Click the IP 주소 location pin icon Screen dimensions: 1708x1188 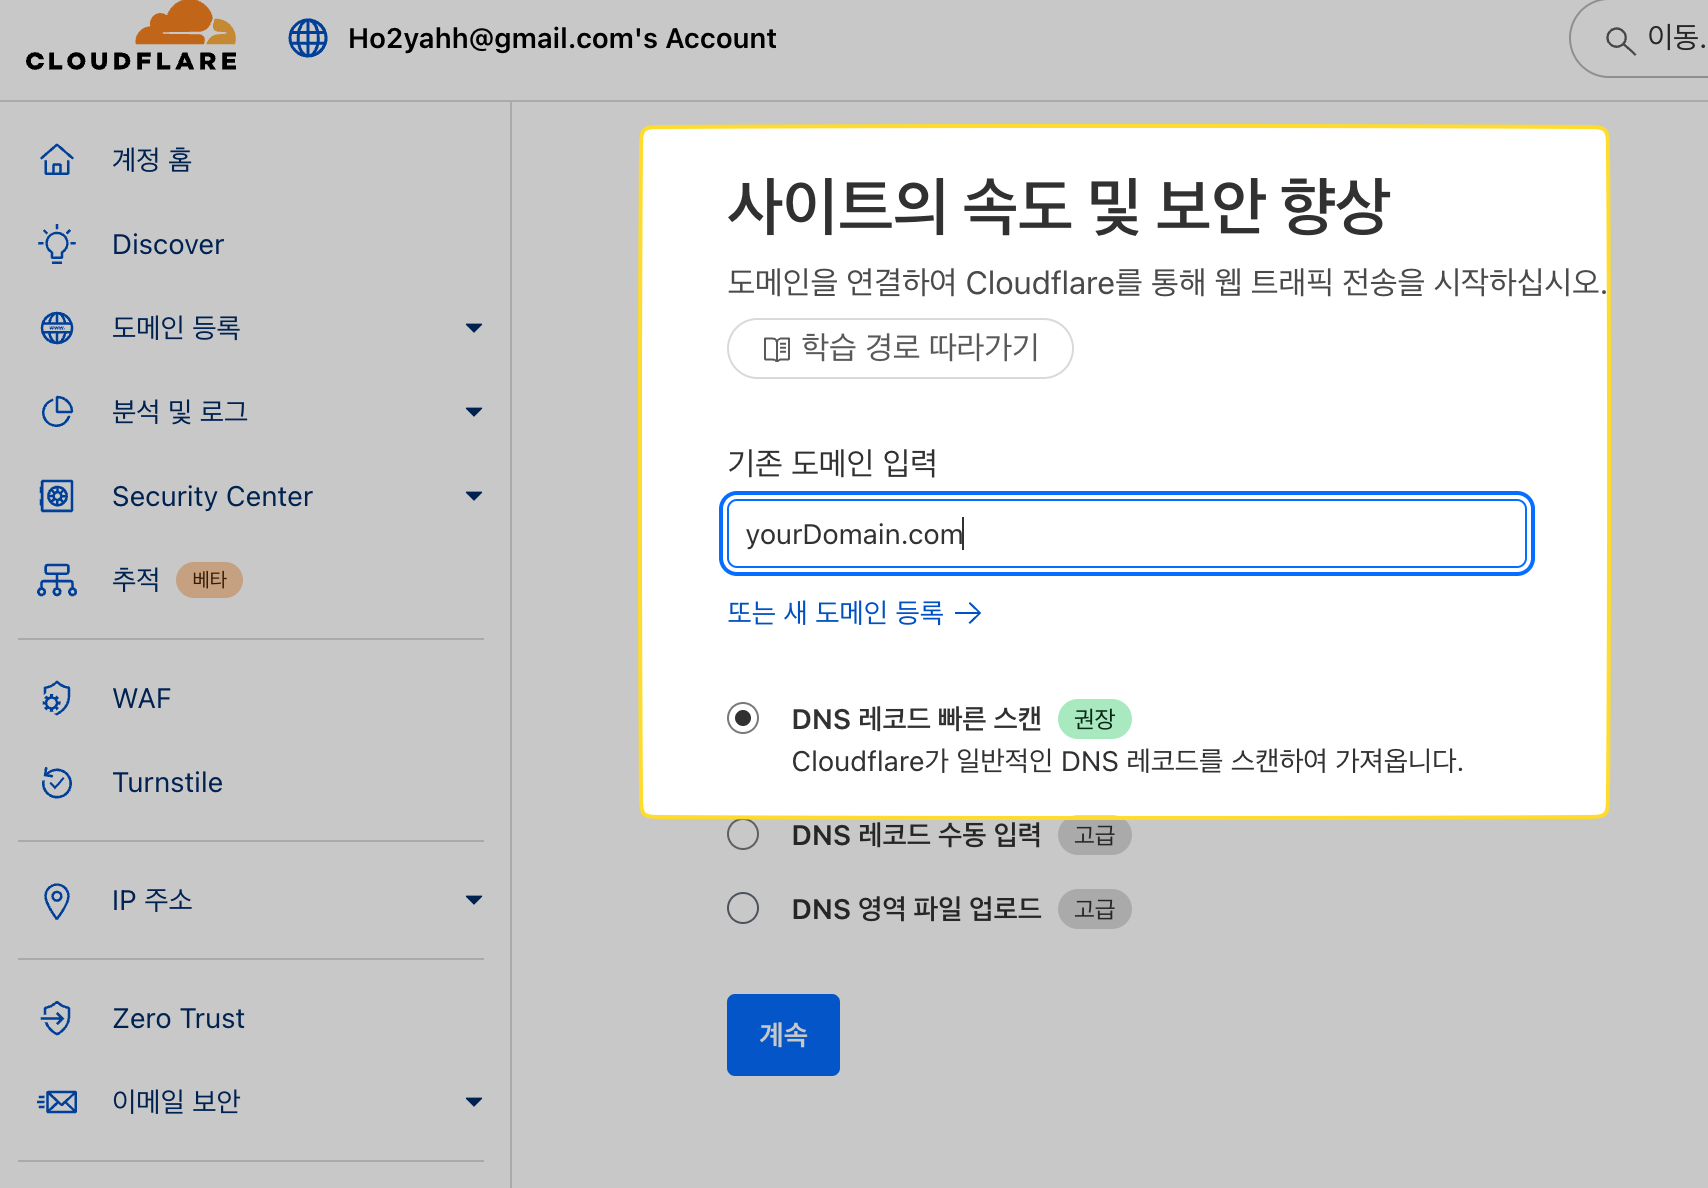click(x=57, y=901)
